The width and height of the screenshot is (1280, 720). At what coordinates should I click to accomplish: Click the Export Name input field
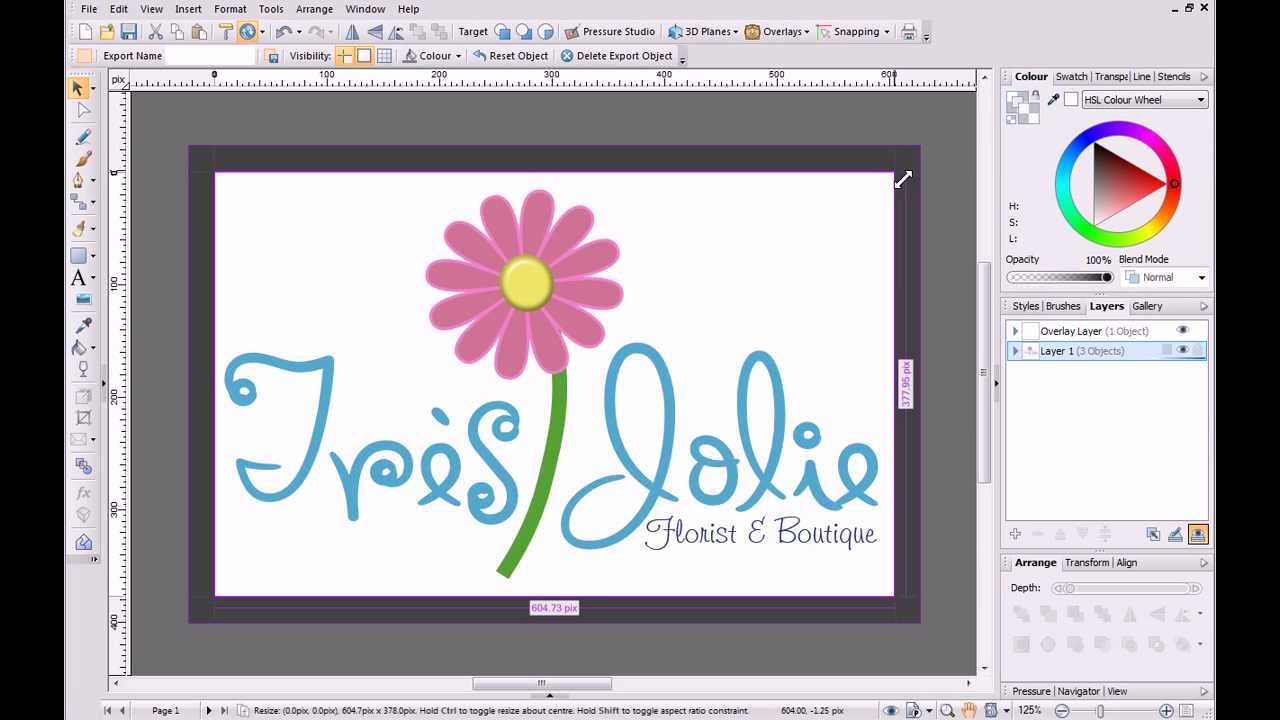(209, 56)
